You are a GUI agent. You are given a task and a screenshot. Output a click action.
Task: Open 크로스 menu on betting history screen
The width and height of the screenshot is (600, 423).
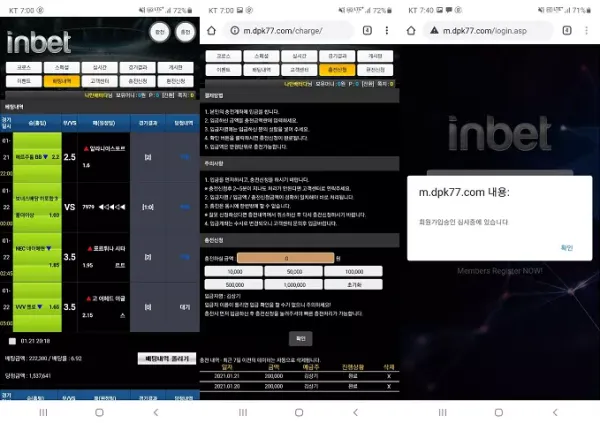(24, 67)
